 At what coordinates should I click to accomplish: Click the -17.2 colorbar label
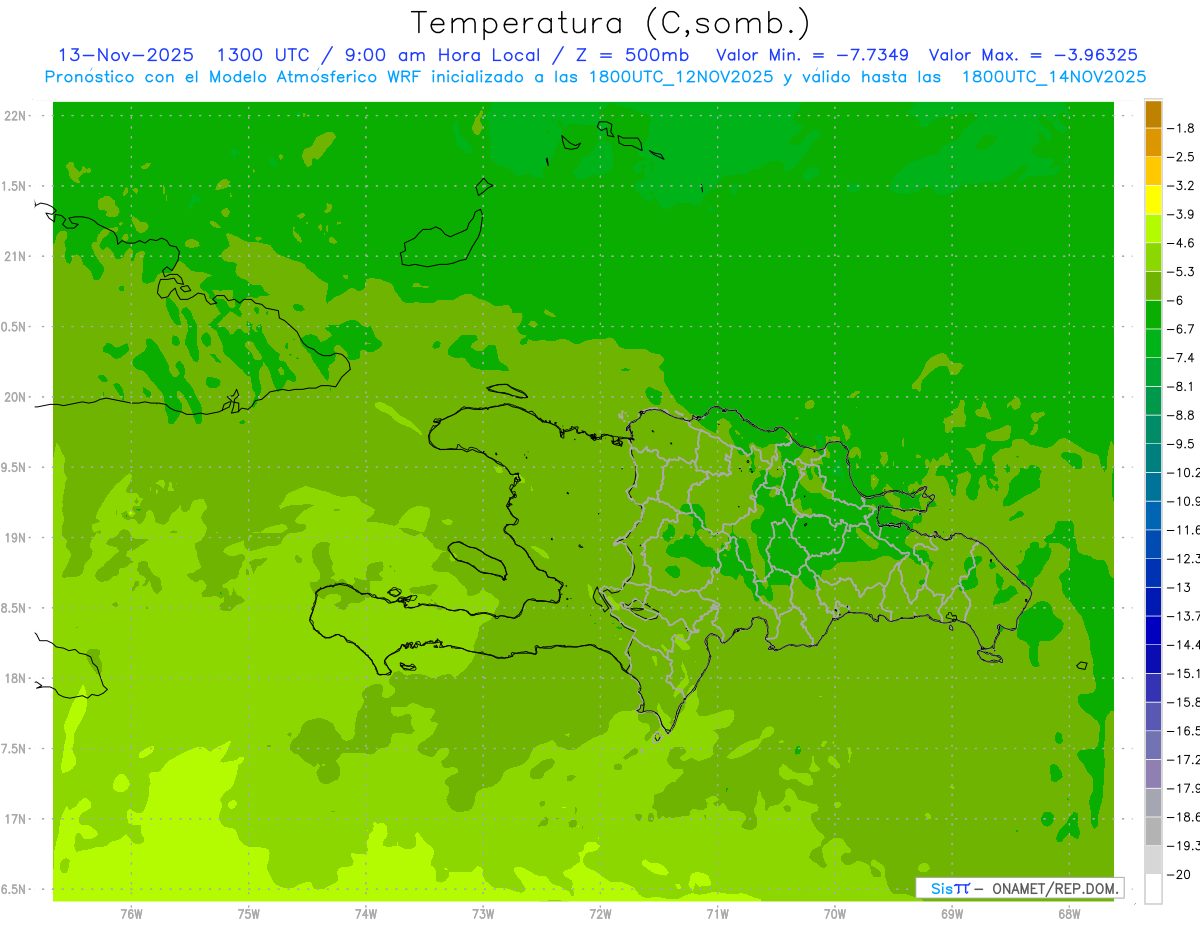coord(1185,760)
